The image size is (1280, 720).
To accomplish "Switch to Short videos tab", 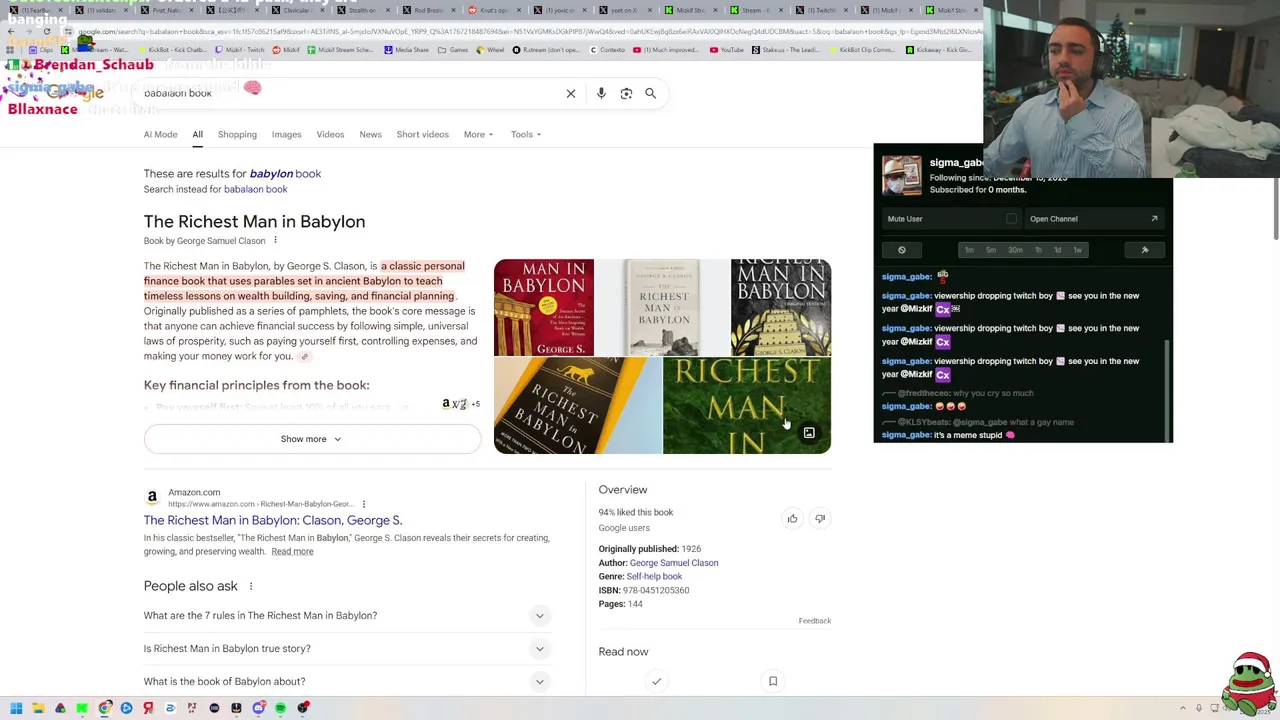I will point(422,134).
